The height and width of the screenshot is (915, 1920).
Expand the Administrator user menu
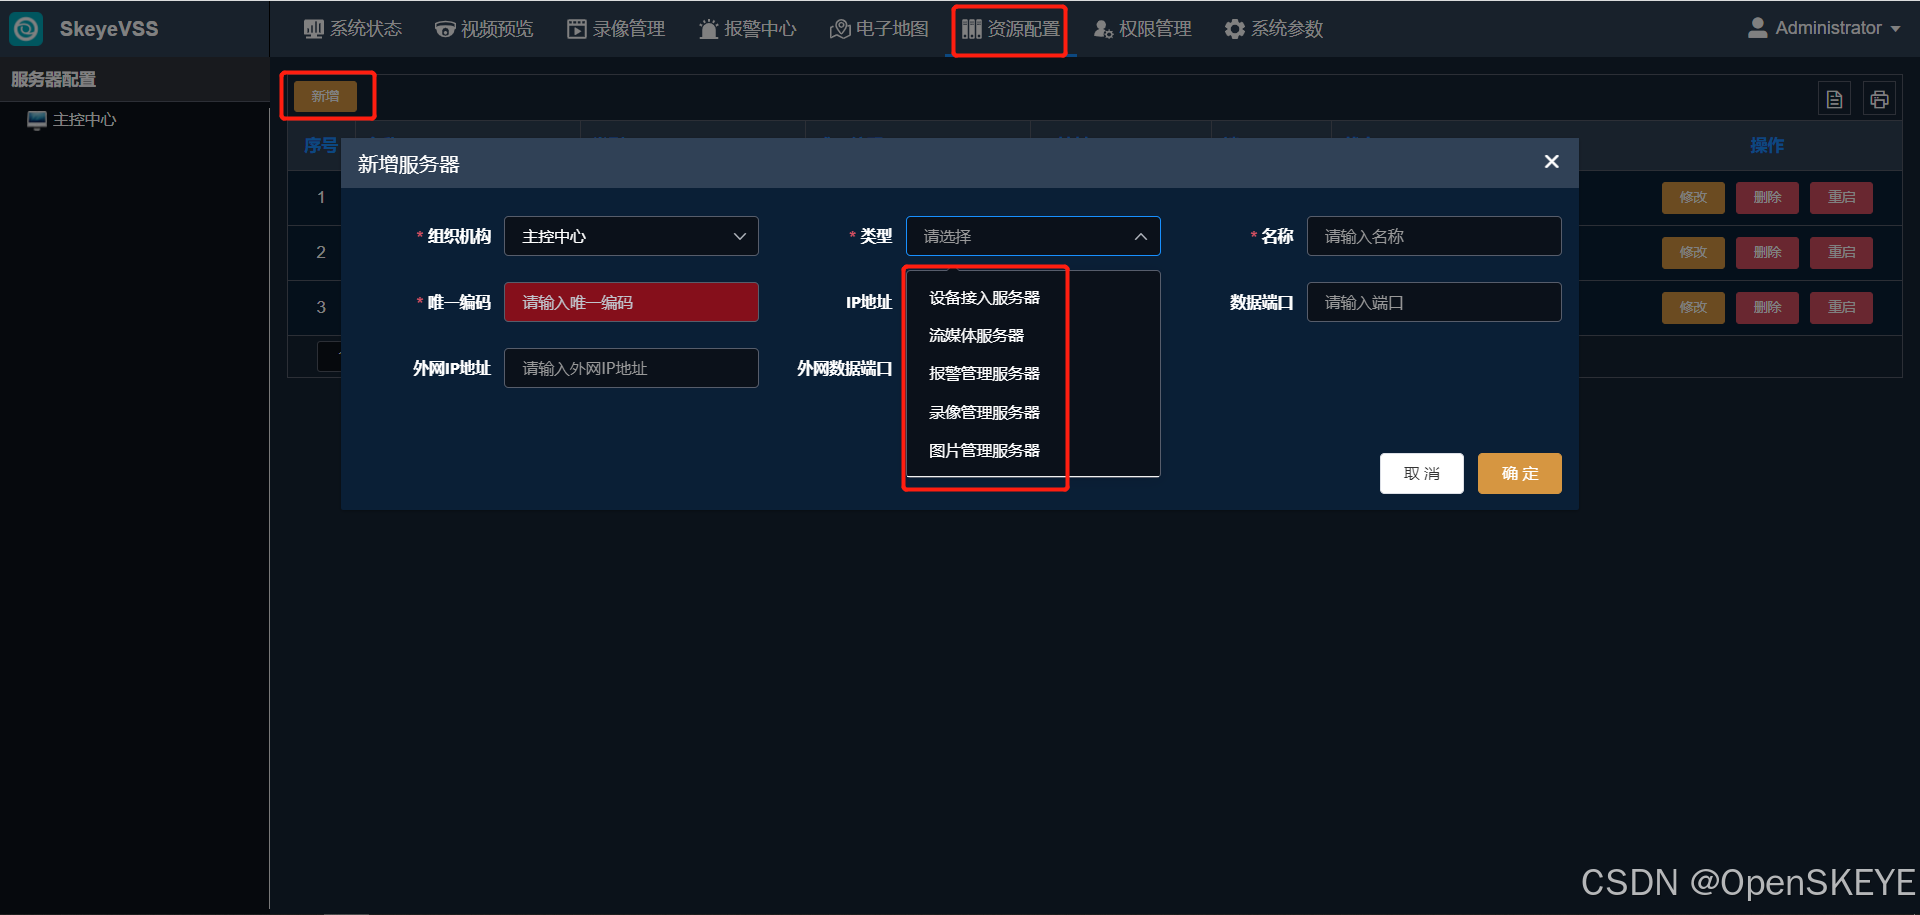(1824, 29)
